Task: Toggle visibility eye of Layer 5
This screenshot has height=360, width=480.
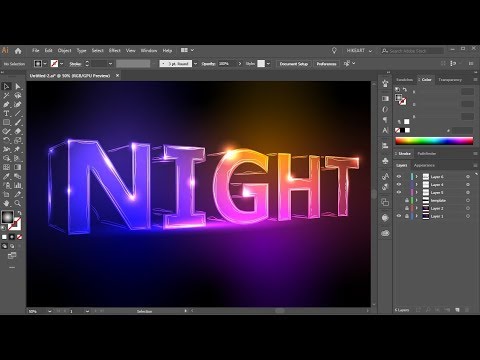Action: tap(399, 192)
